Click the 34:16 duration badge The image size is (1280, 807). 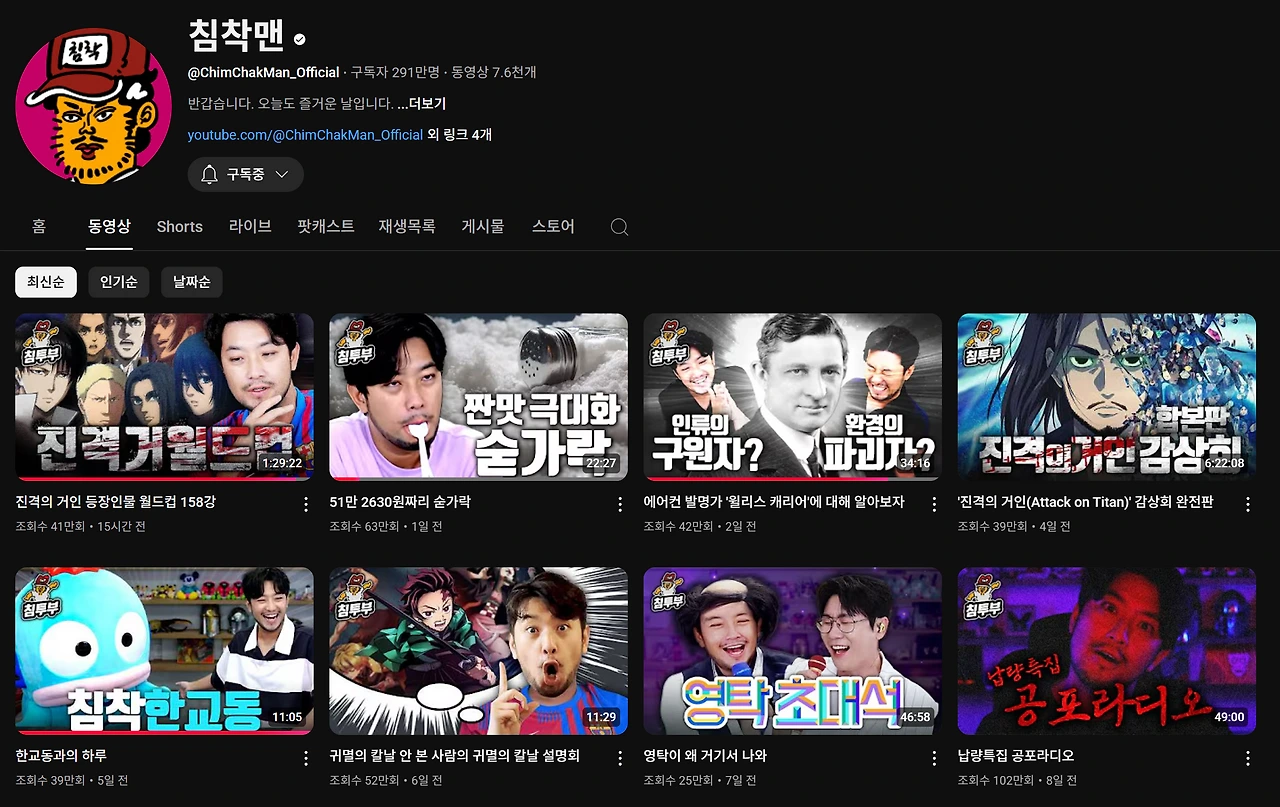coord(915,463)
